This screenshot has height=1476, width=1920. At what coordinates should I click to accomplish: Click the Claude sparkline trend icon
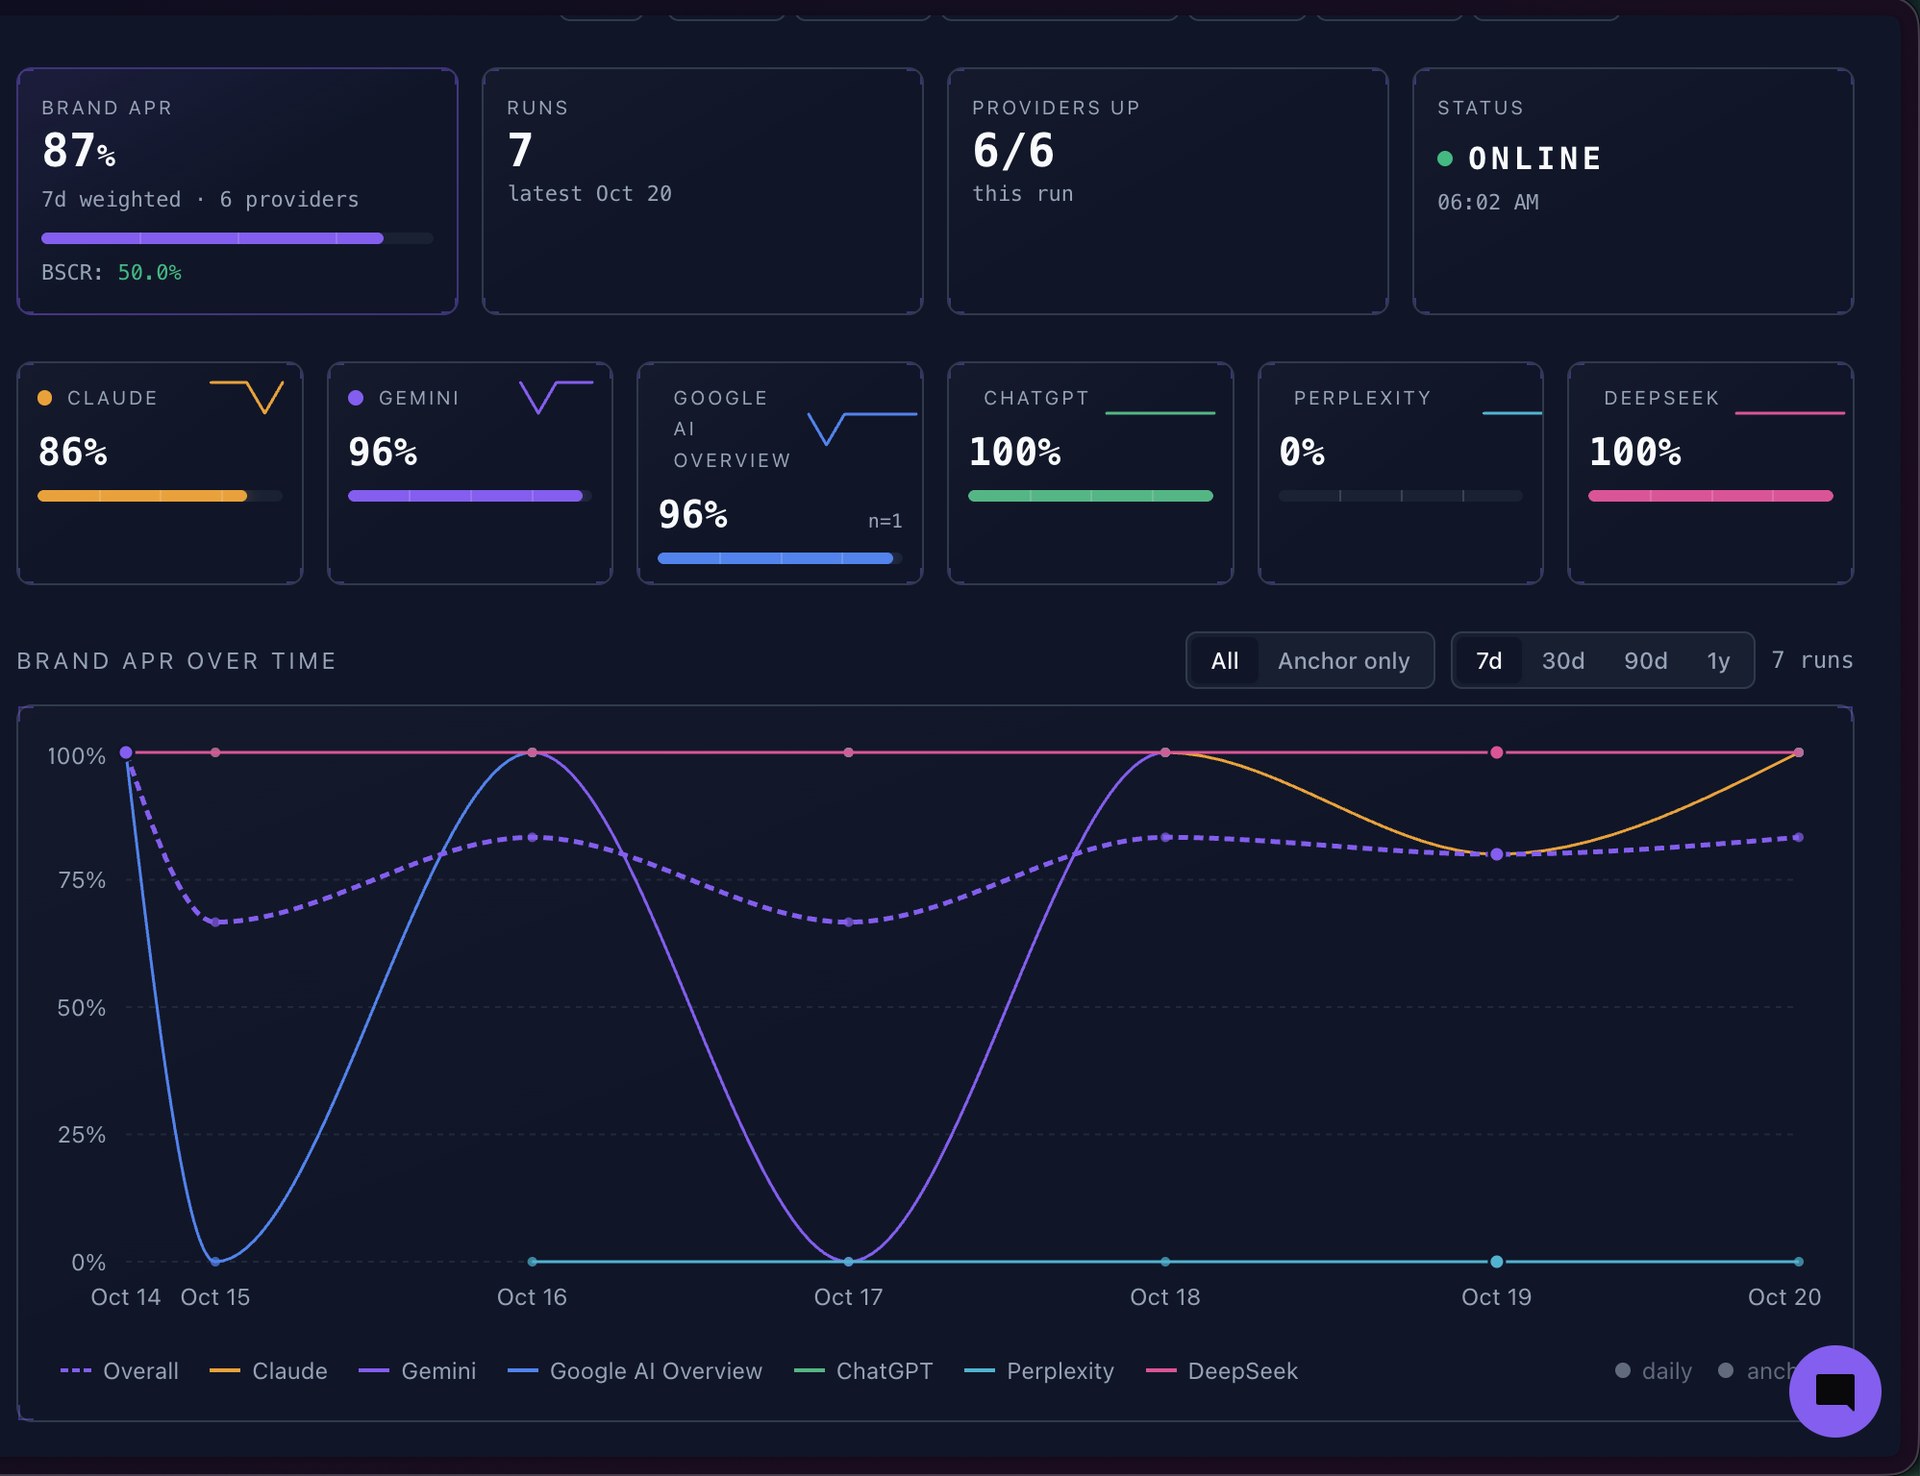point(247,397)
